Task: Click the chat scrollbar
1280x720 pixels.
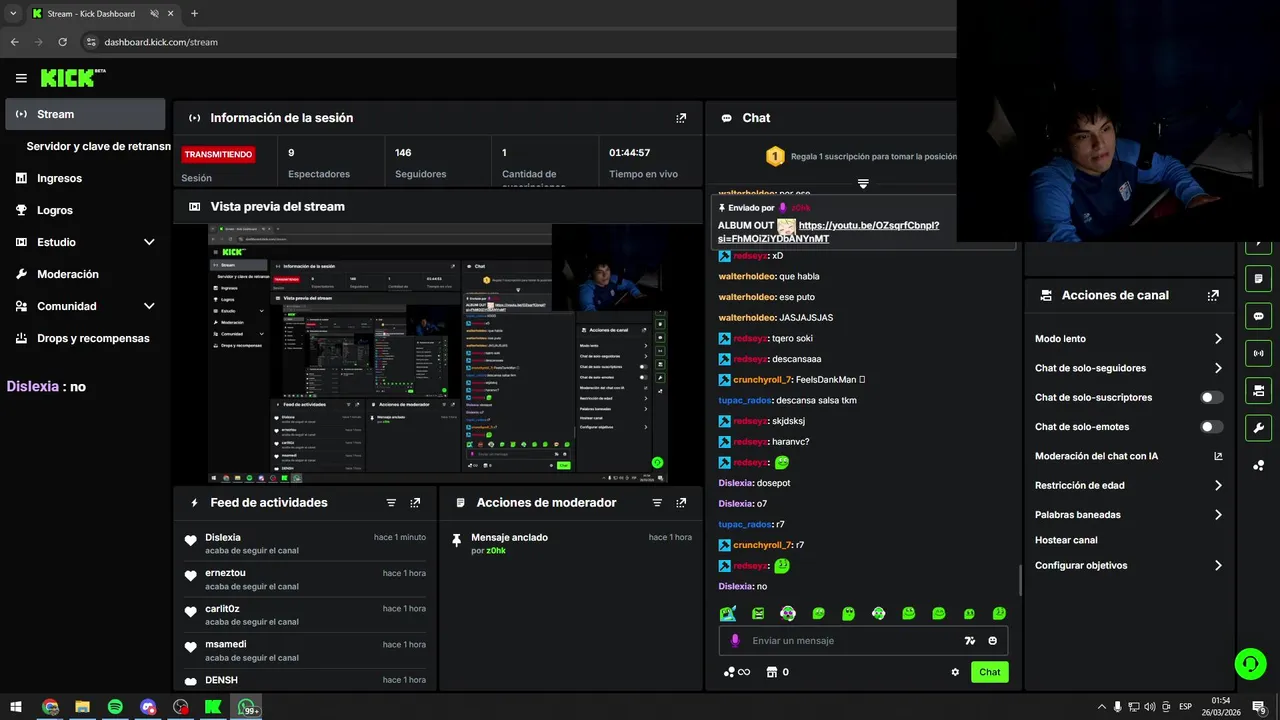Action: [x=1020, y=580]
